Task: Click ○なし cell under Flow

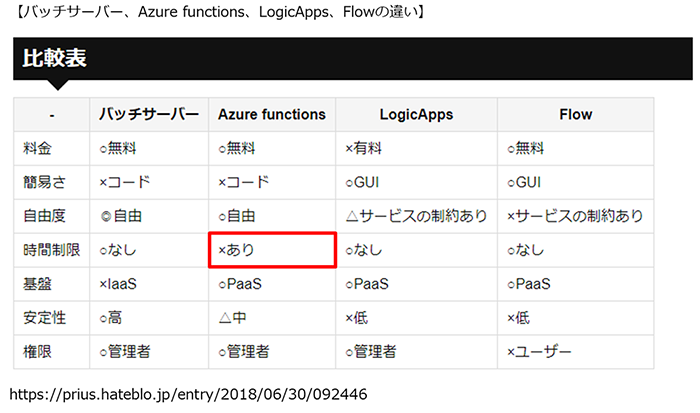Action: [575, 250]
